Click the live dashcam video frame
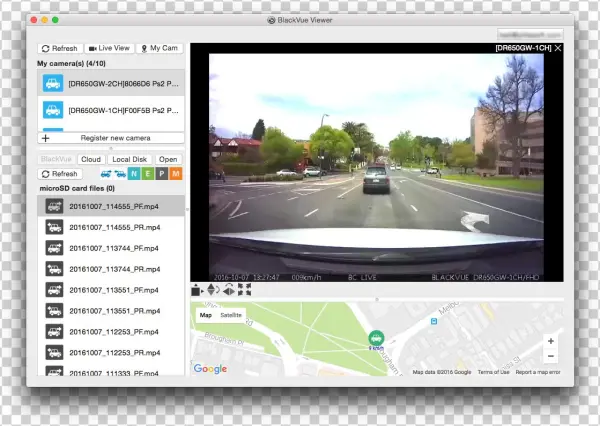Viewport: 600px width, 426px height. [x=376, y=168]
